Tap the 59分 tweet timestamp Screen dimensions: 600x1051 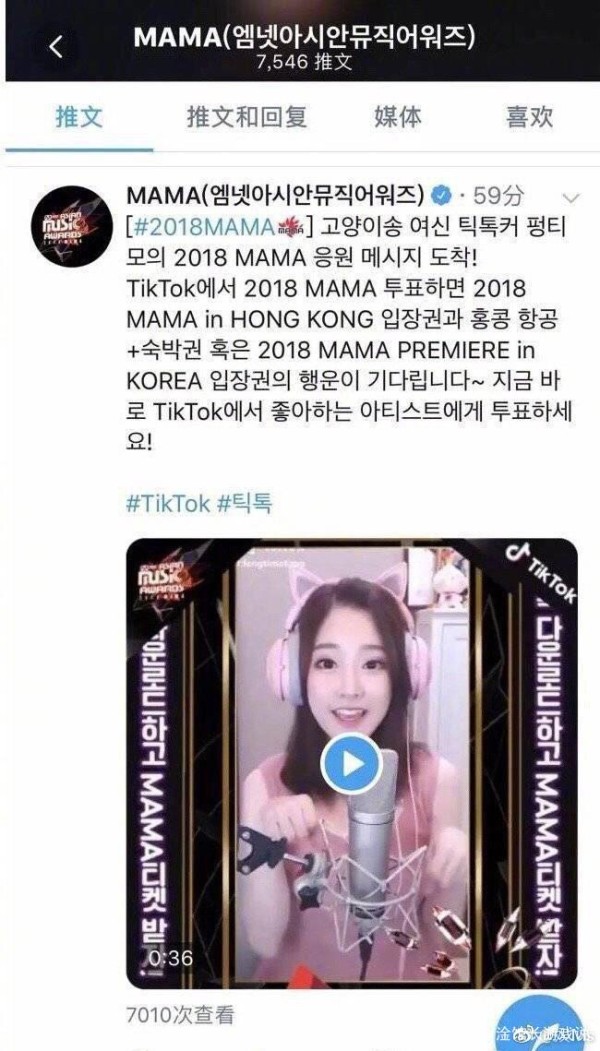click(x=499, y=196)
